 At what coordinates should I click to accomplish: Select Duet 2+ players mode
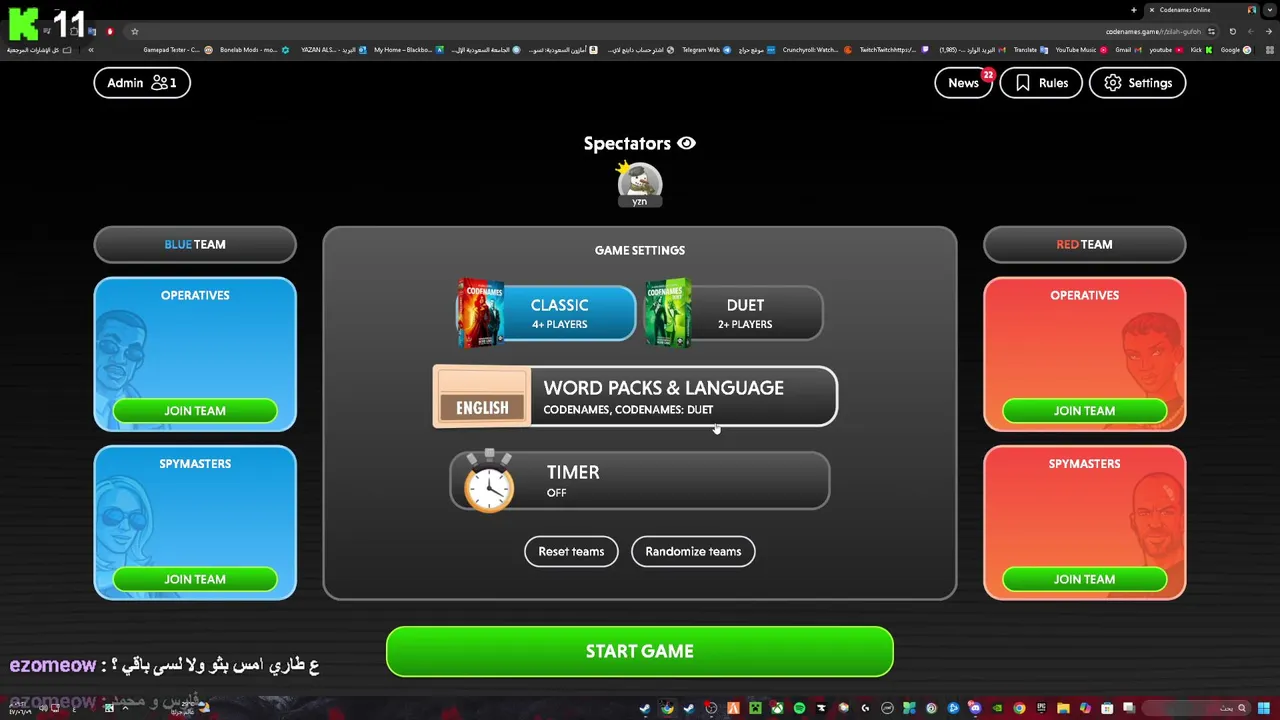[x=733, y=313]
